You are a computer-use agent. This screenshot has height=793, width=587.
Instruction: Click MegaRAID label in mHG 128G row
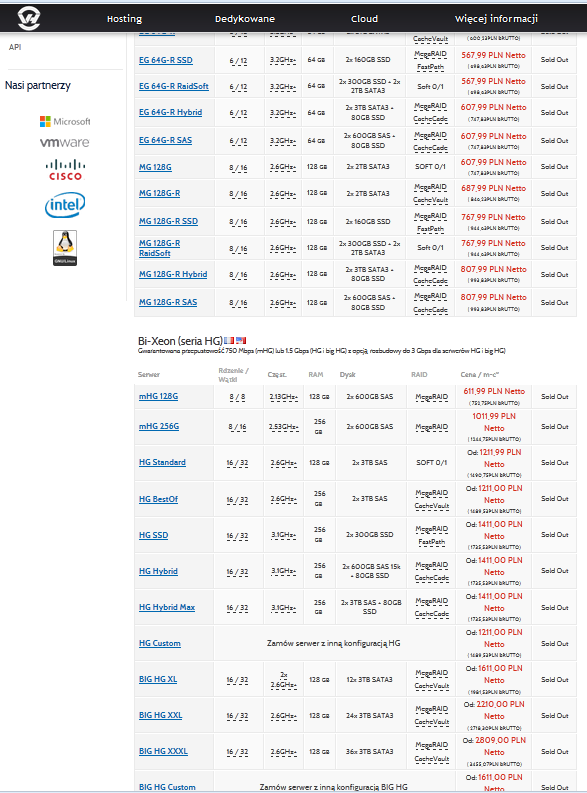431,397
